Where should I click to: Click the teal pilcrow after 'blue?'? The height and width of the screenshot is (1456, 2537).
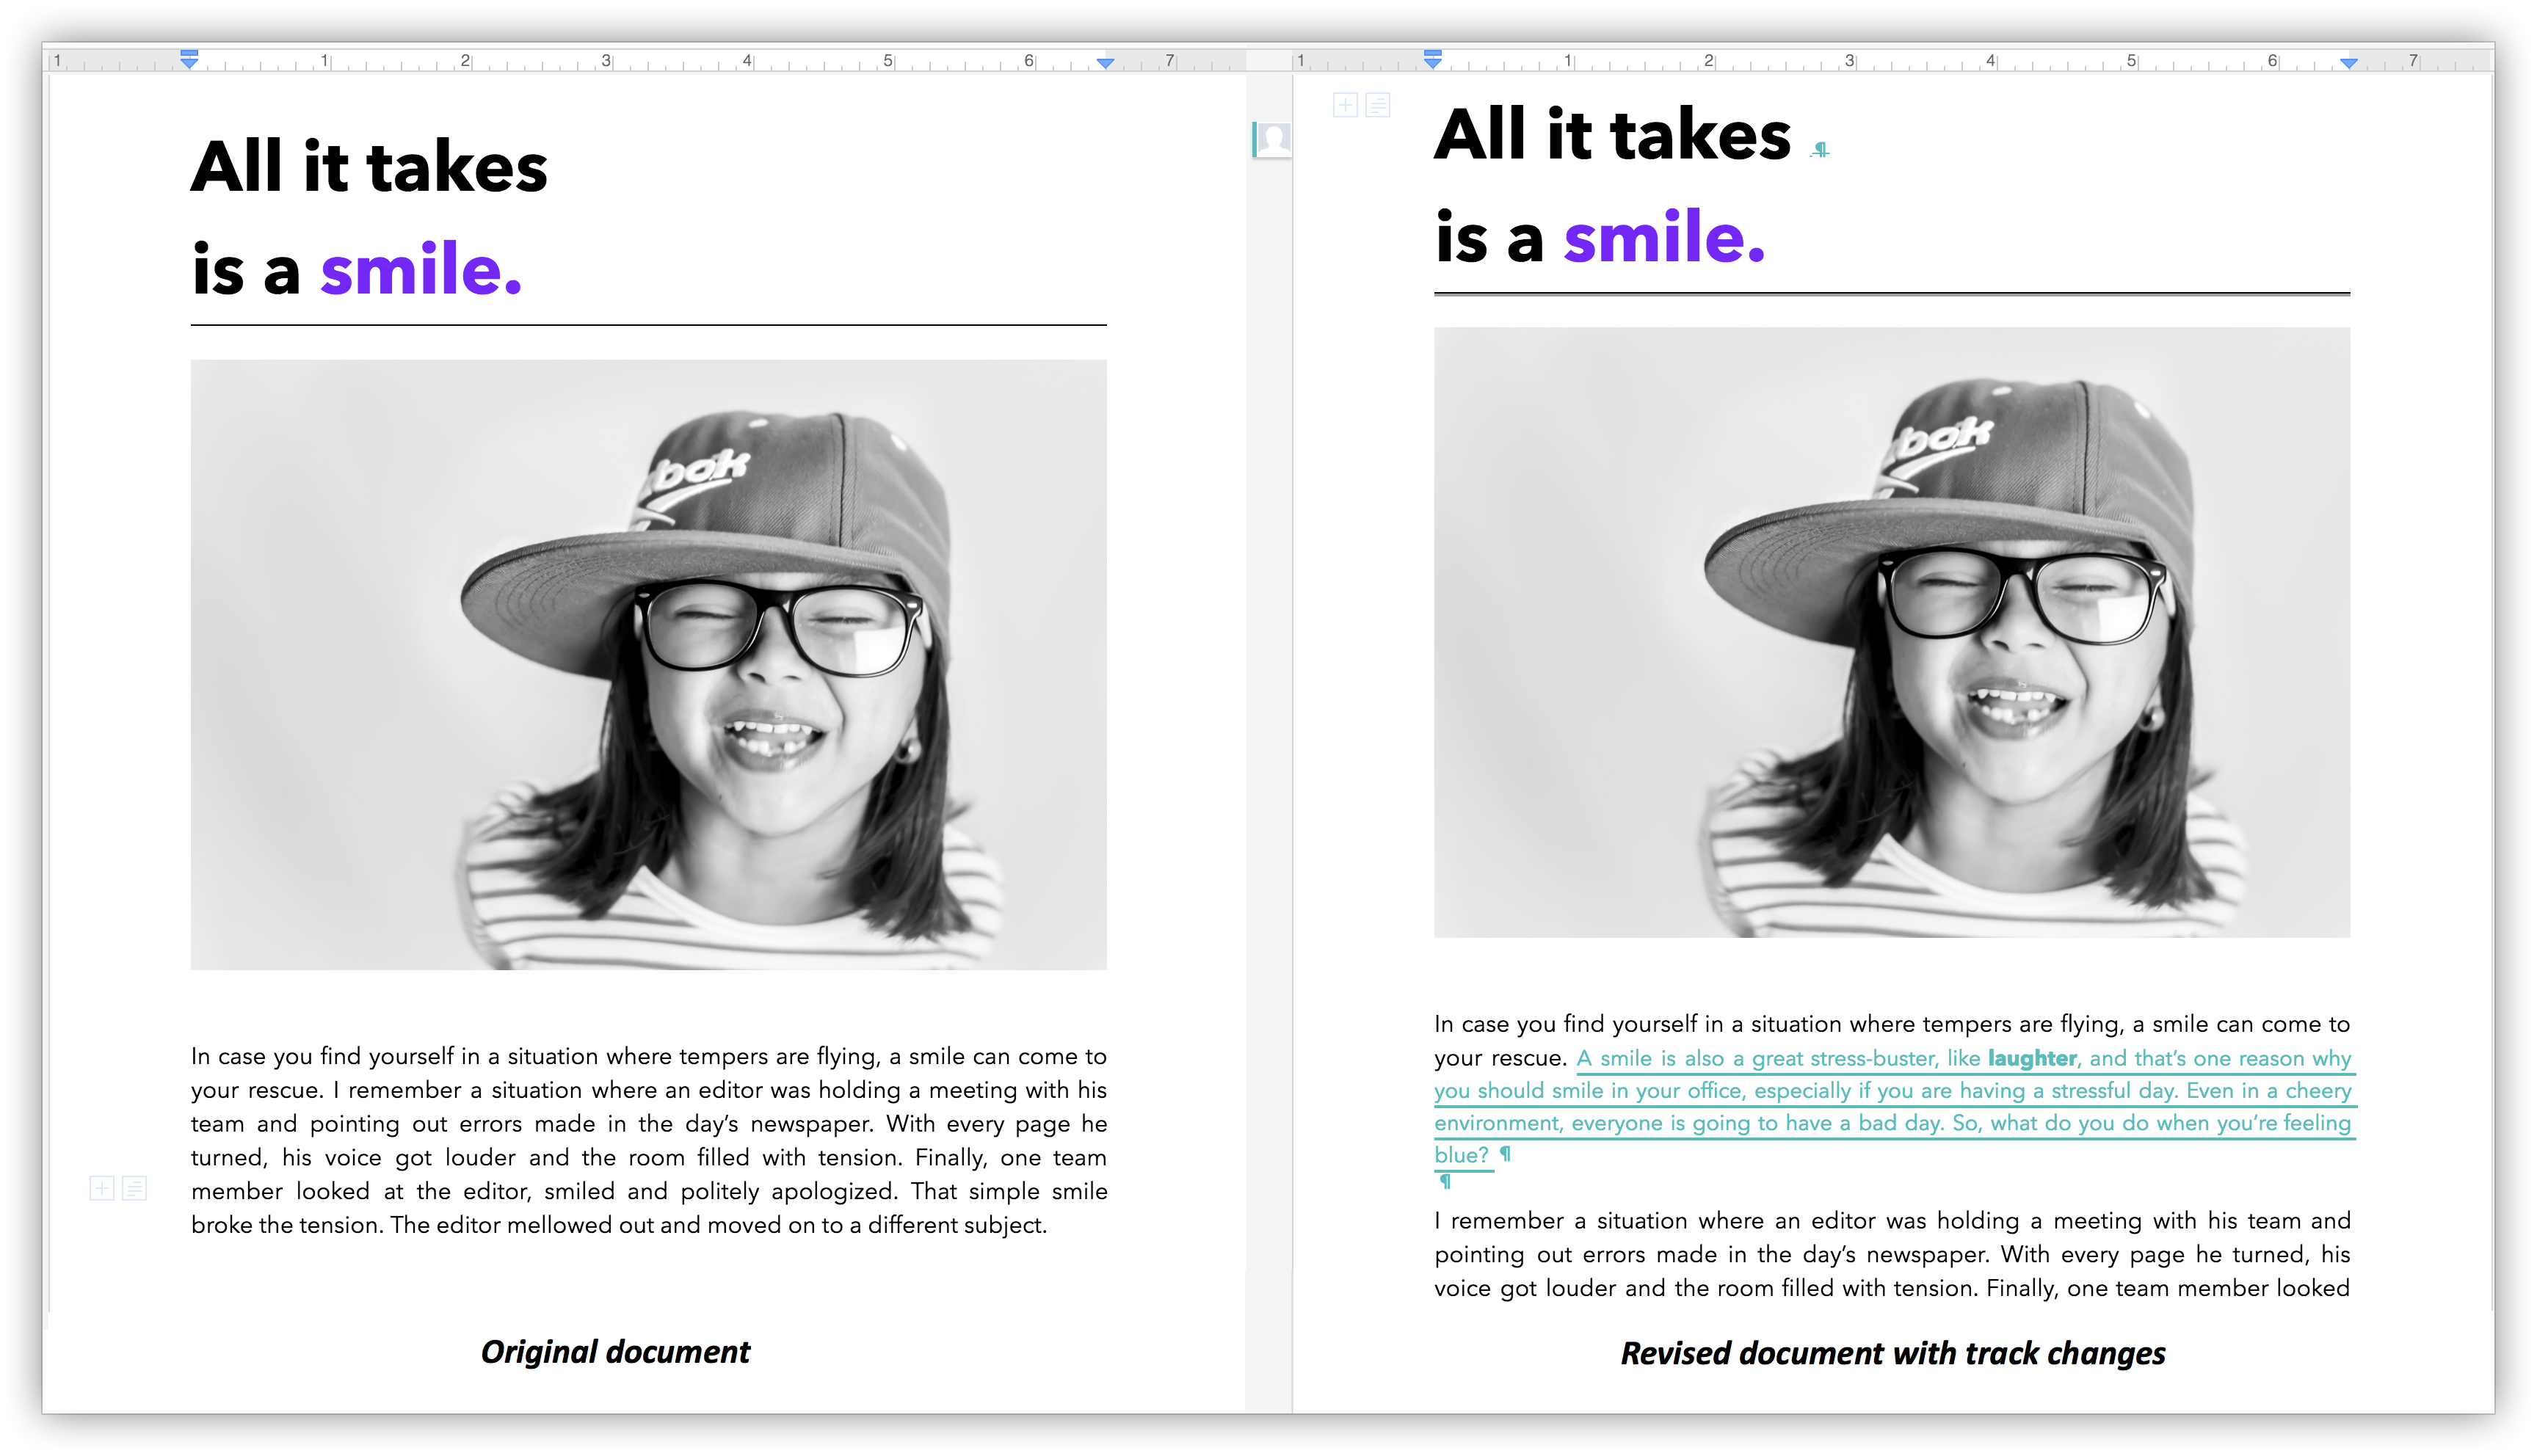[x=1505, y=1155]
